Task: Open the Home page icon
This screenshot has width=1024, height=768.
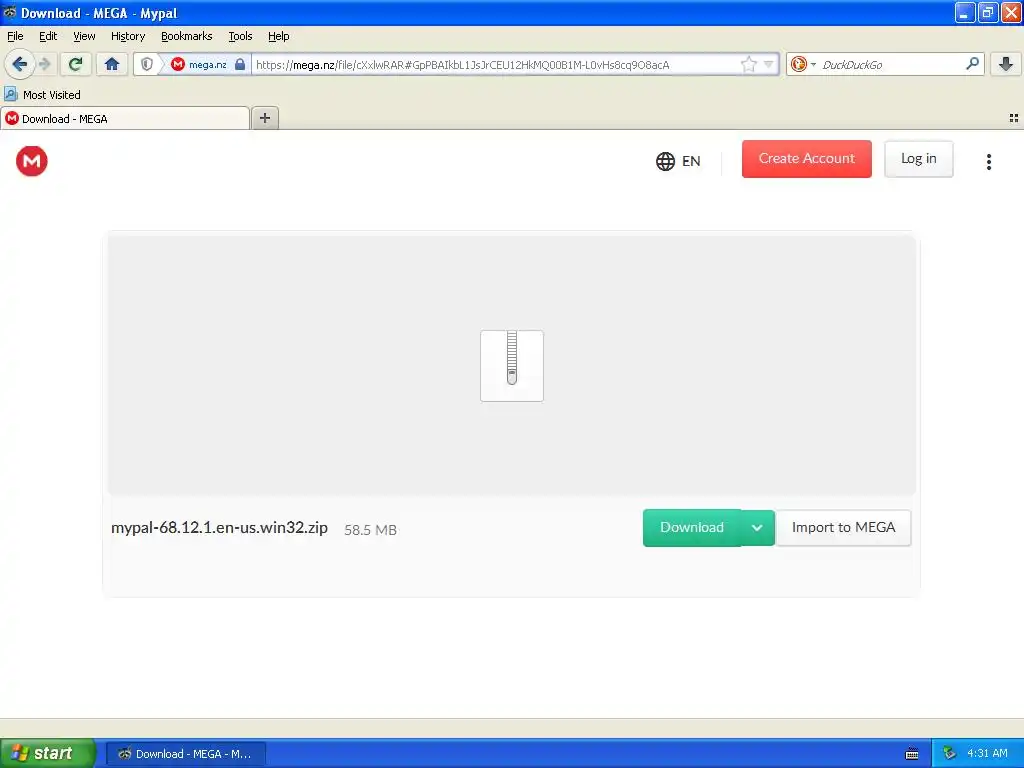Action: pos(112,64)
